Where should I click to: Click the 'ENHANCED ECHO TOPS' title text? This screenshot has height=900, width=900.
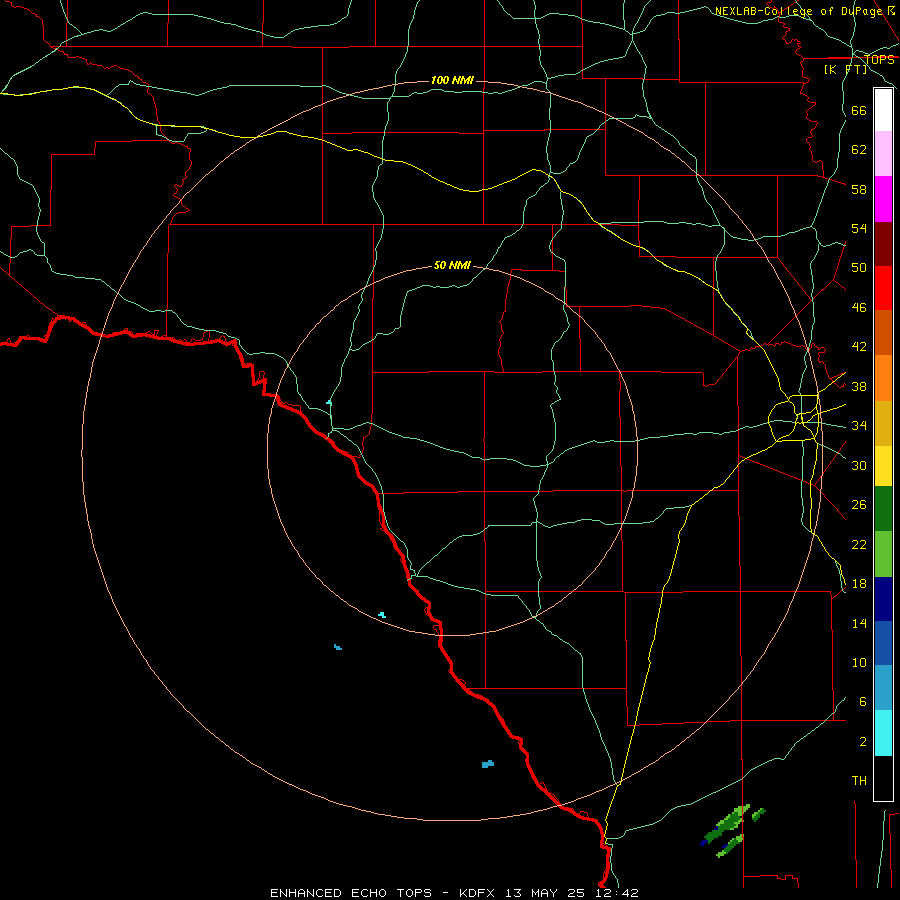(351, 893)
